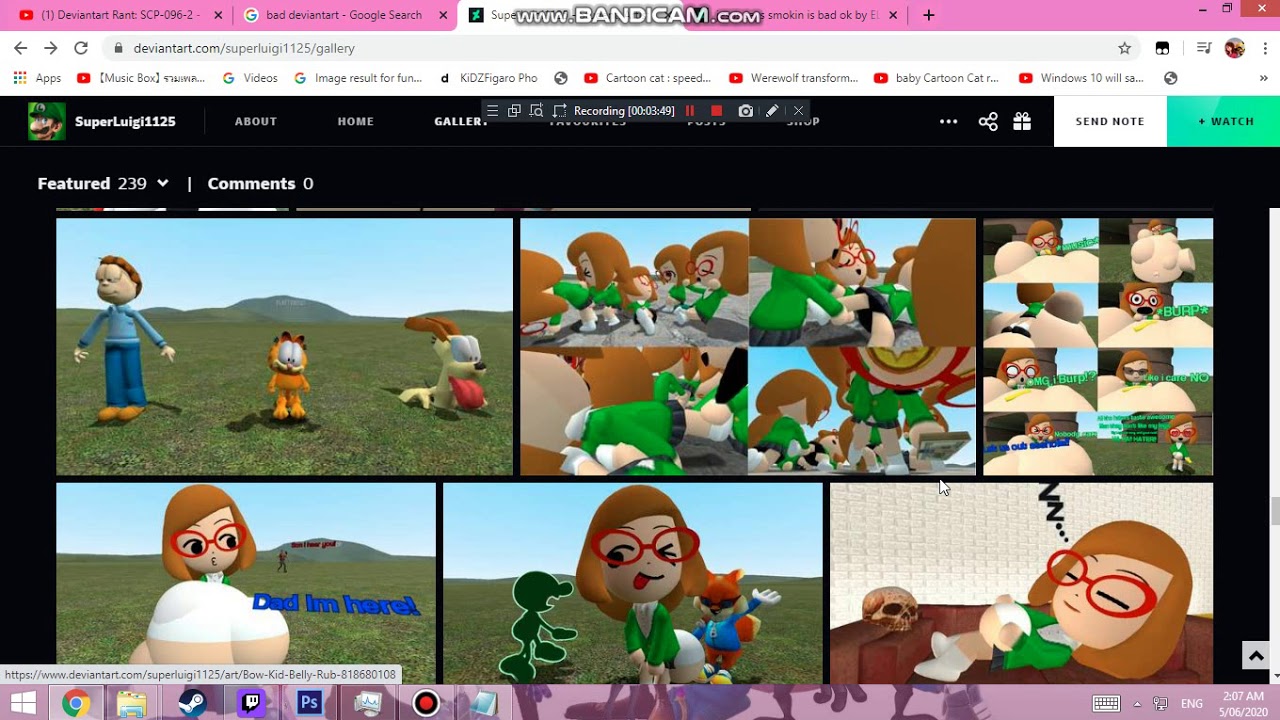Viewport: 1280px width, 720px height.
Task: Open the Chrome profile avatar
Action: tap(1235, 48)
